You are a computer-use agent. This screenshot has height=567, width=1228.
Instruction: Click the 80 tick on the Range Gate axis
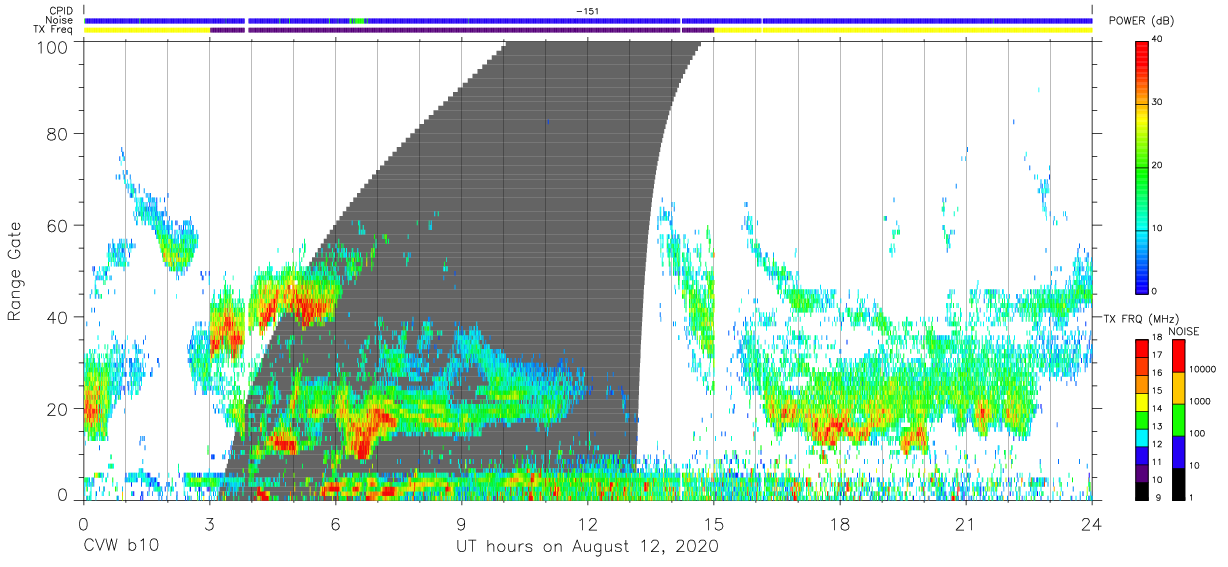tap(59, 134)
